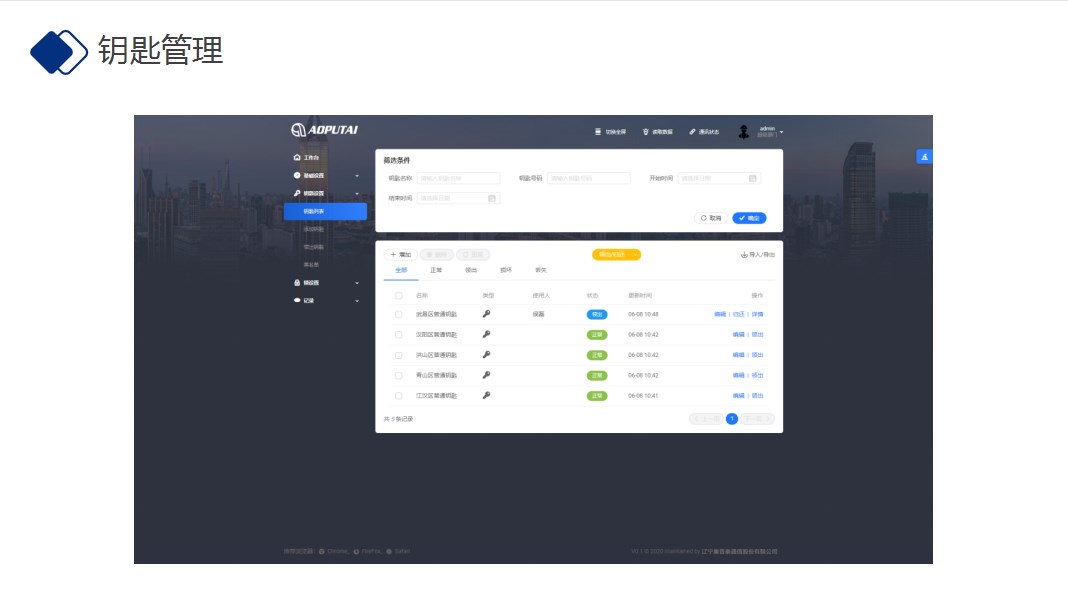Click basic settings circle icon in sidebar

tap(297, 176)
